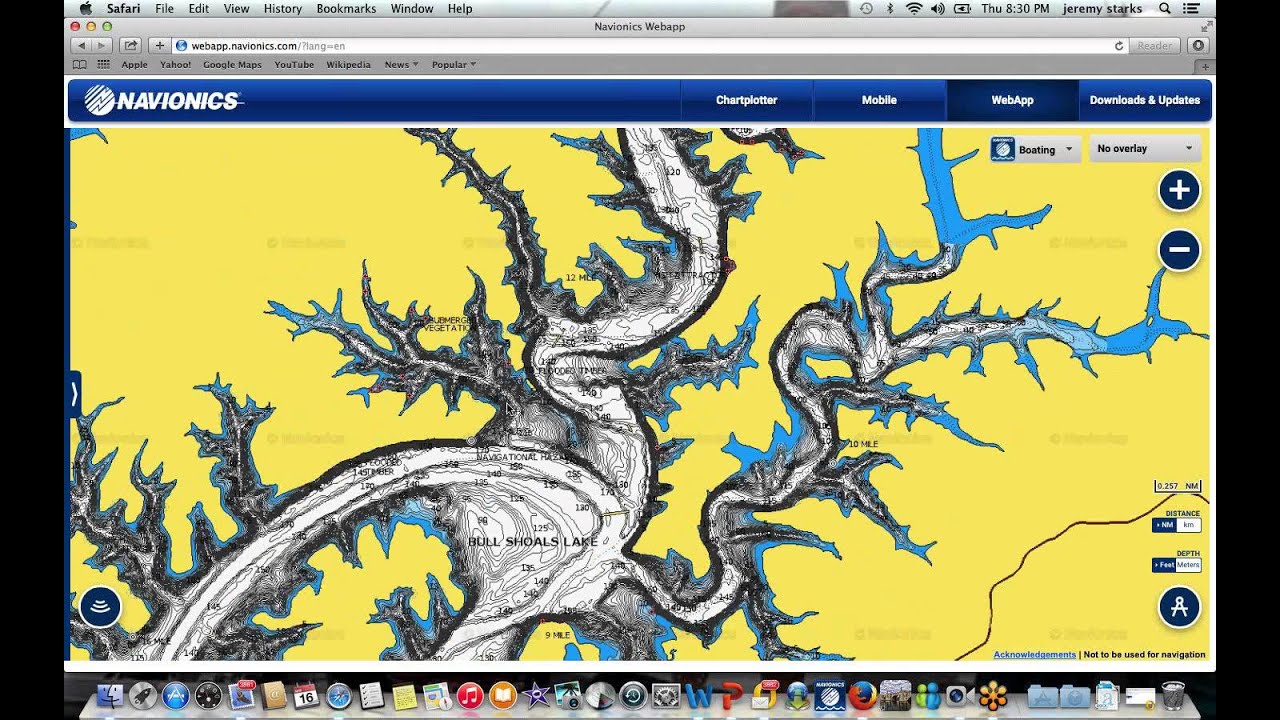This screenshot has height=720, width=1280.
Task: Open the Yahoo! bookmark
Action: [175, 64]
